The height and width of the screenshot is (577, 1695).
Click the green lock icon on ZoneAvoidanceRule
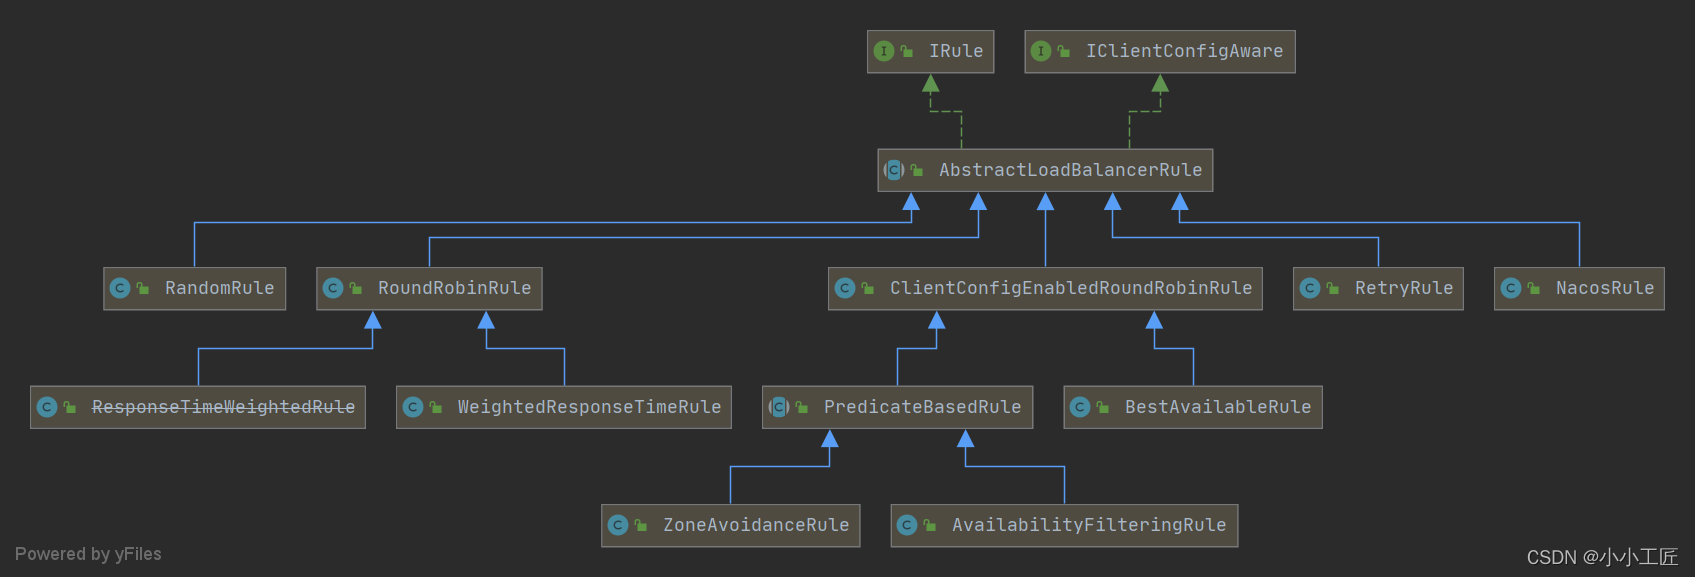pyautogui.click(x=640, y=525)
